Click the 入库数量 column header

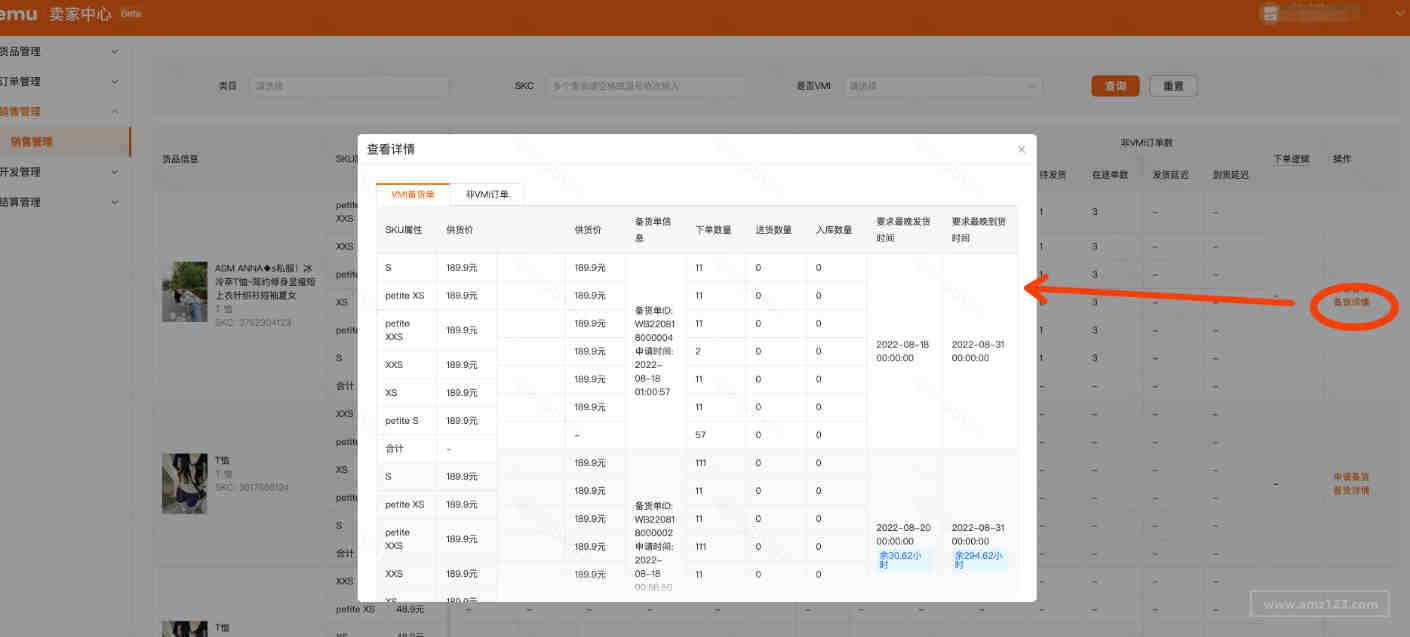(834, 230)
